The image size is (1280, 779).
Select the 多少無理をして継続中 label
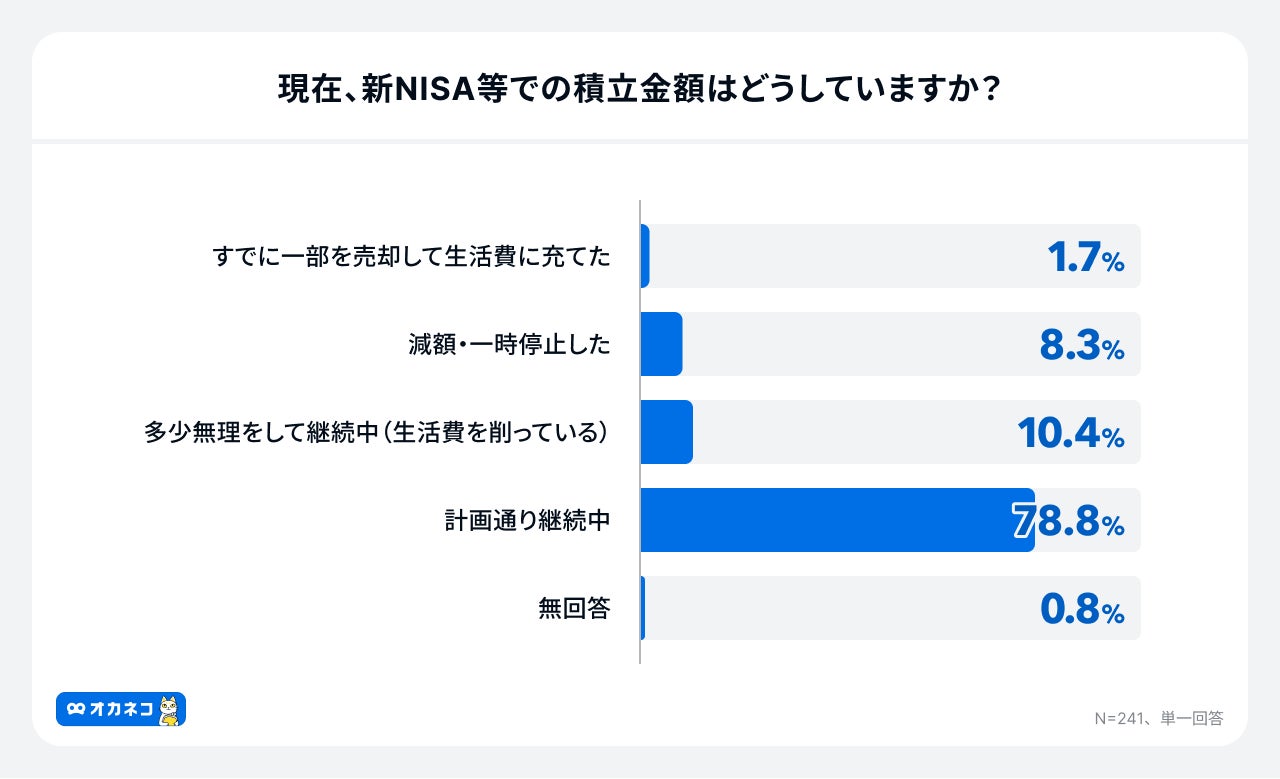click(x=377, y=433)
